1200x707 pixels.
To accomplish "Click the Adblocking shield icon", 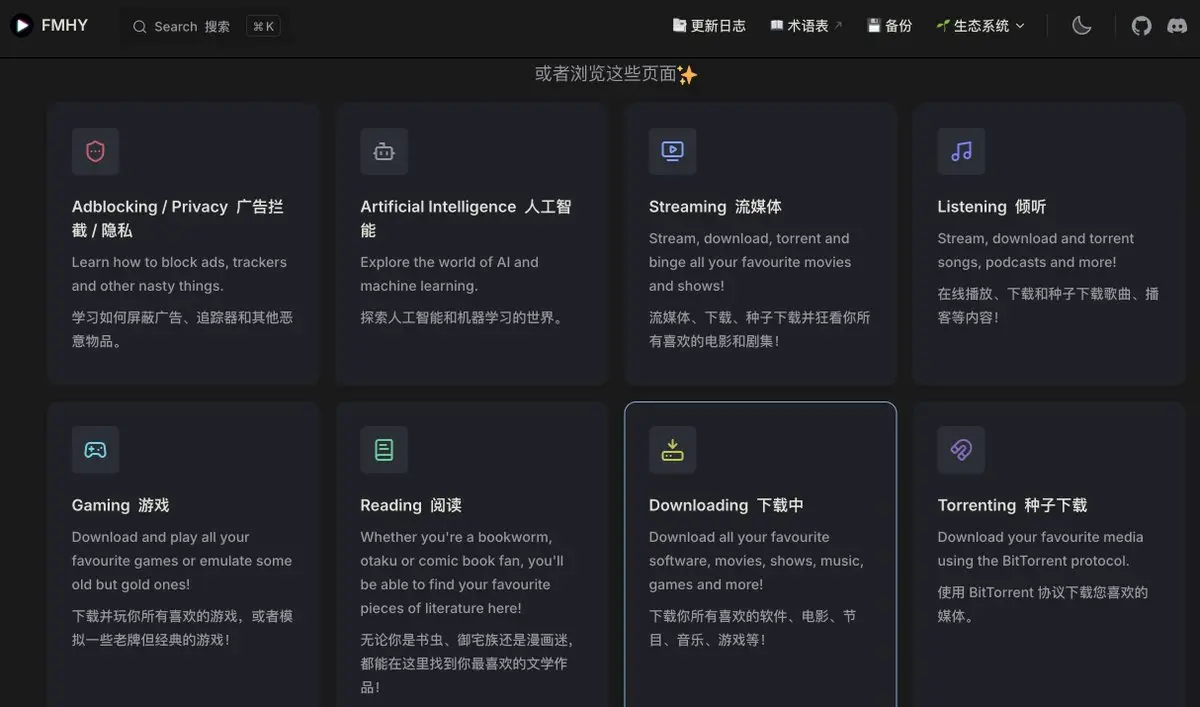I will pyautogui.click(x=95, y=151).
